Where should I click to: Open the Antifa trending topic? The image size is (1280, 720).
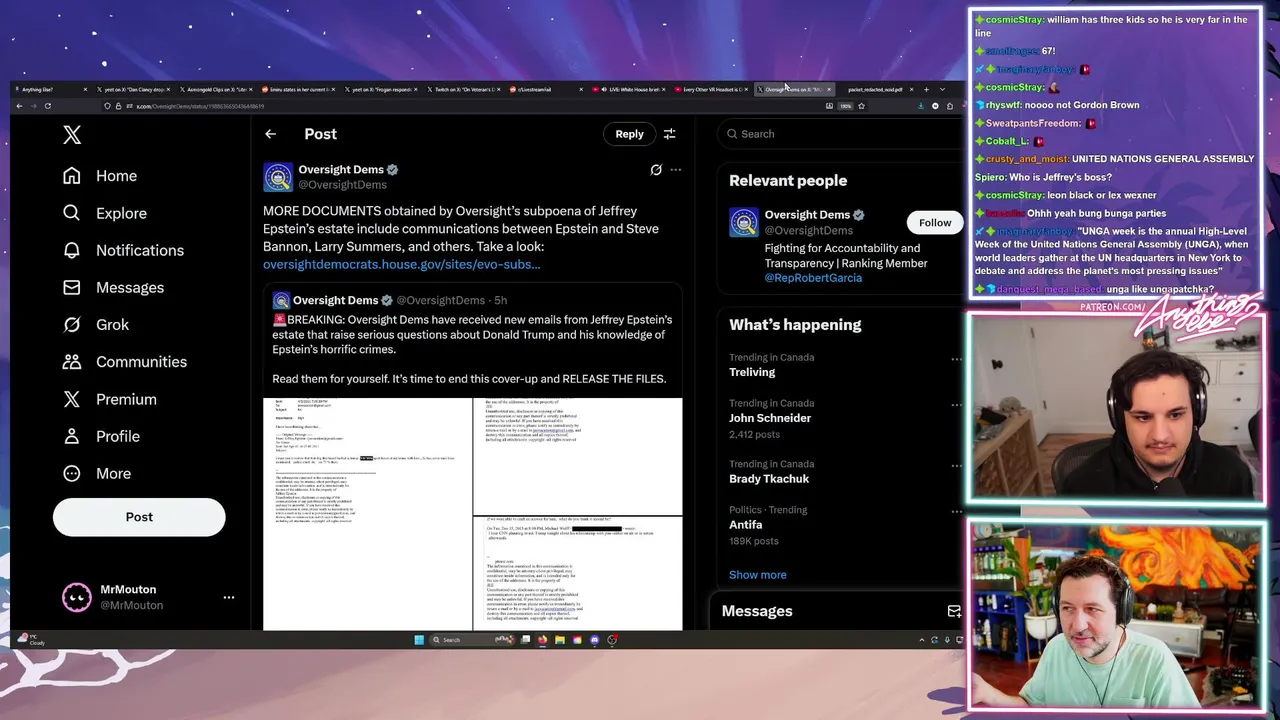coord(746,525)
